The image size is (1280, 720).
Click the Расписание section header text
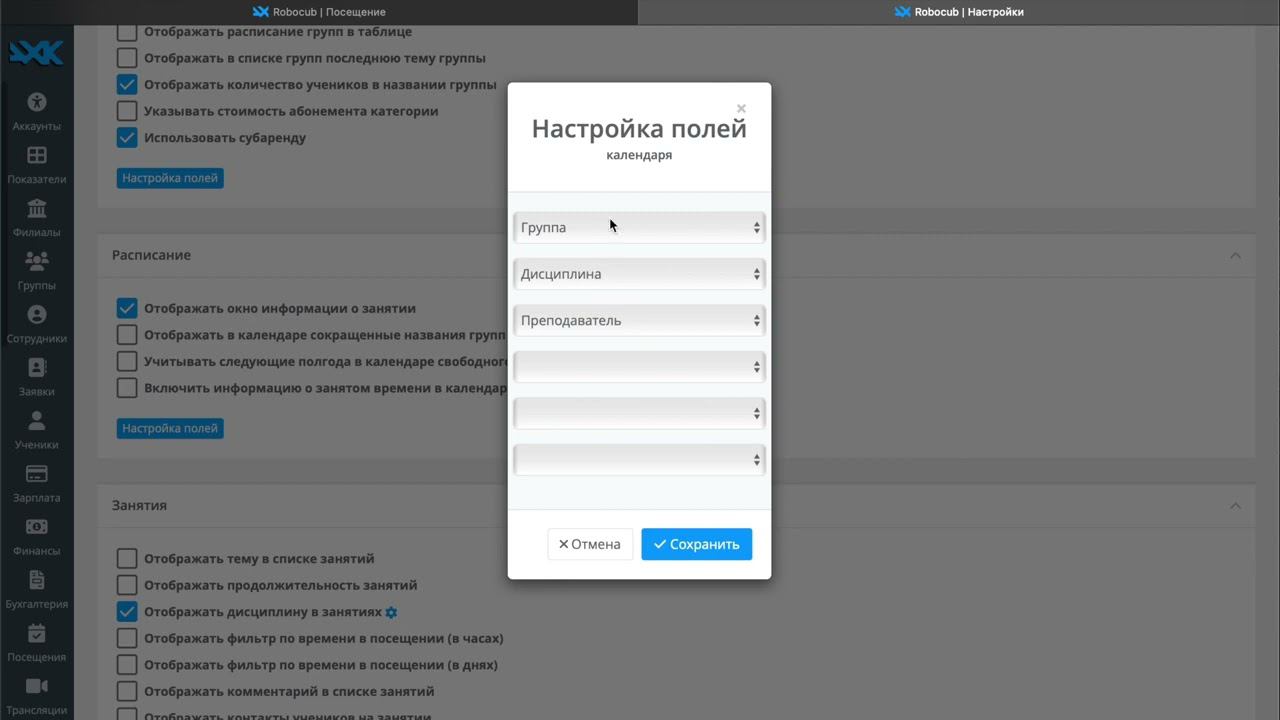point(151,255)
